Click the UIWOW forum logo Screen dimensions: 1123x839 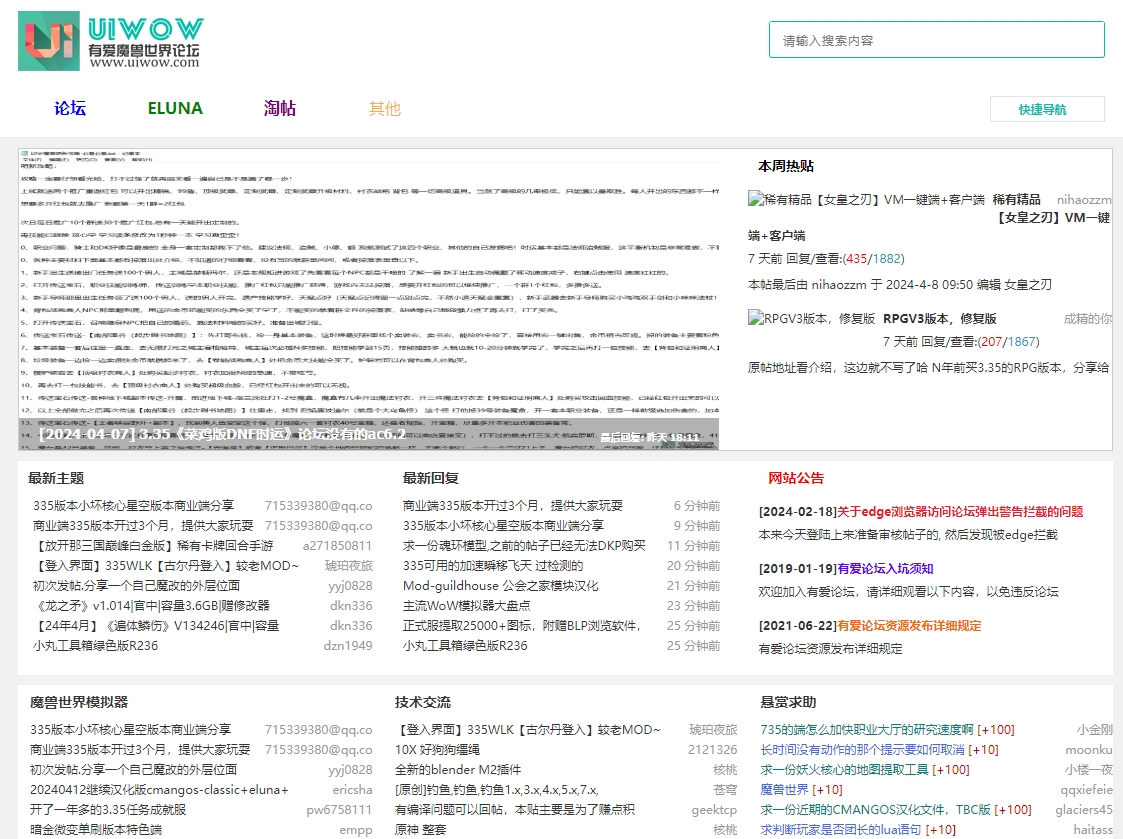click(x=110, y=41)
